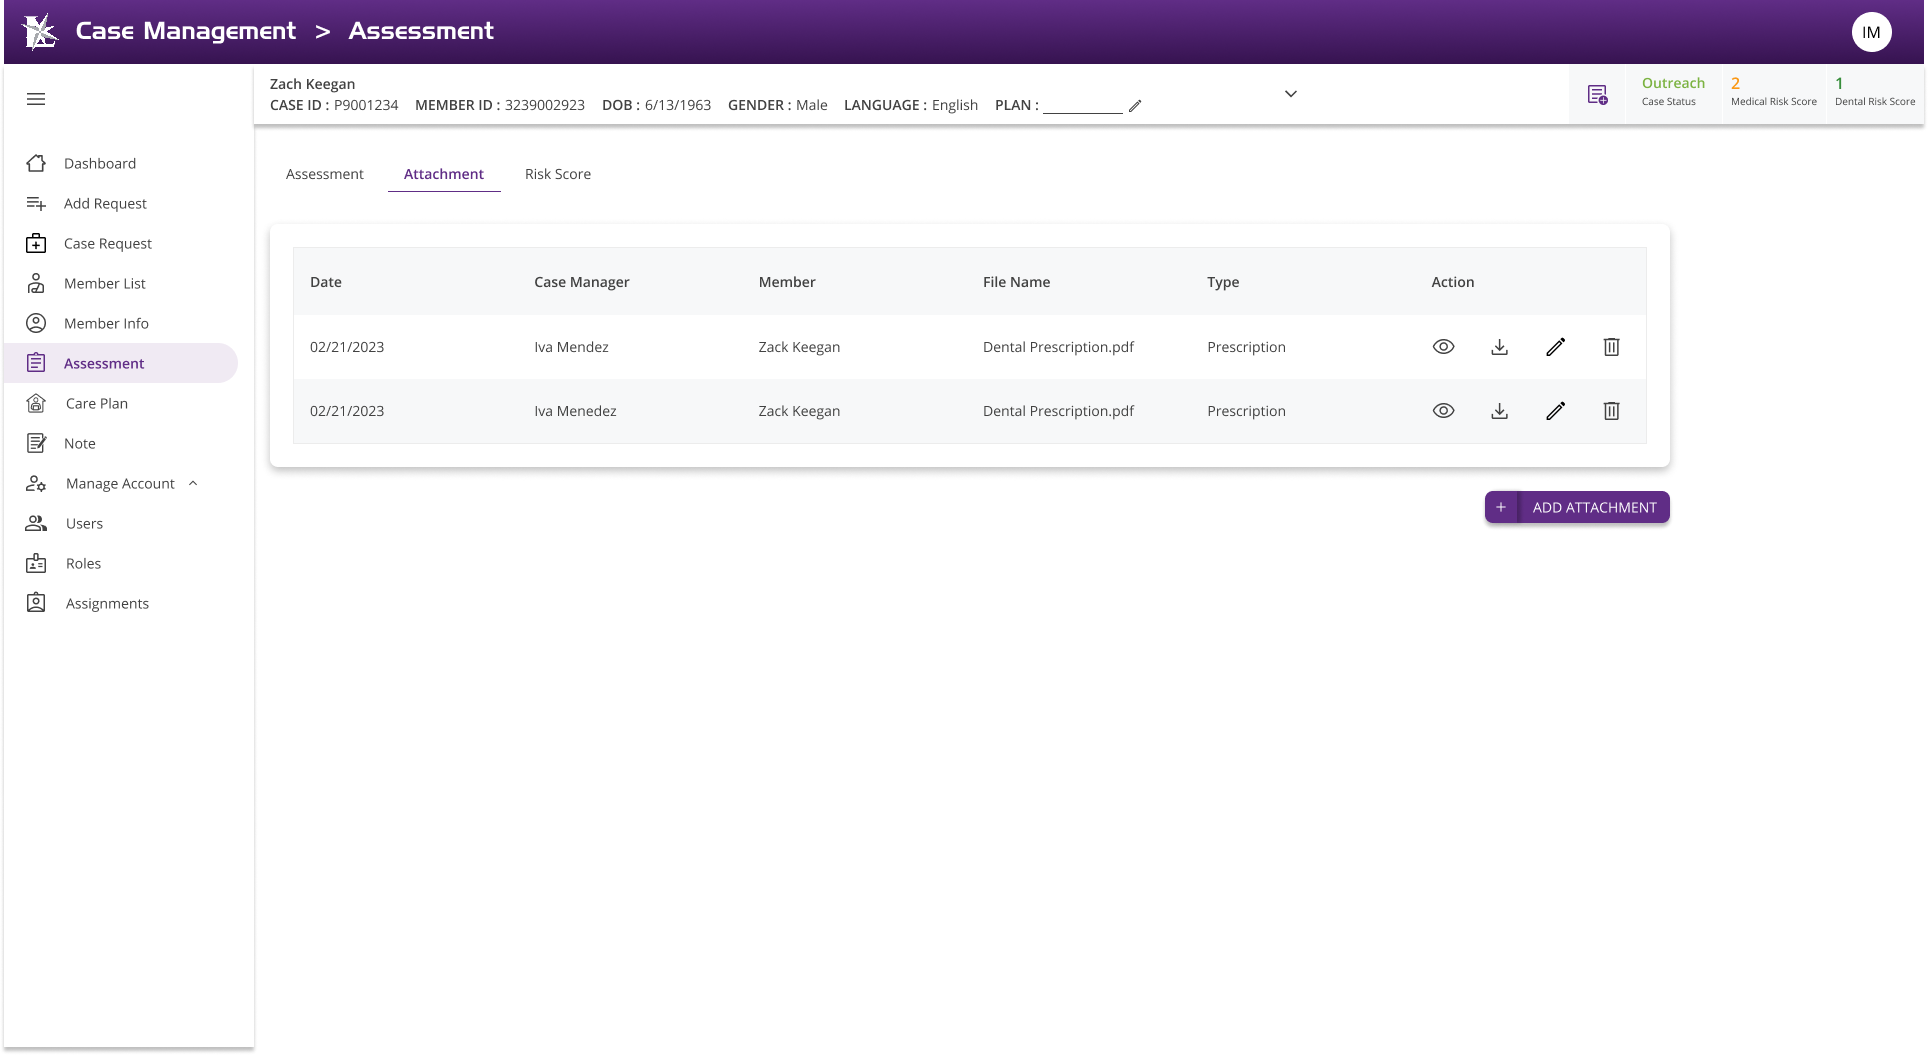Switch to the Assessment tab
Viewport: 1928px width, 1055px height.
[x=324, y=174]
